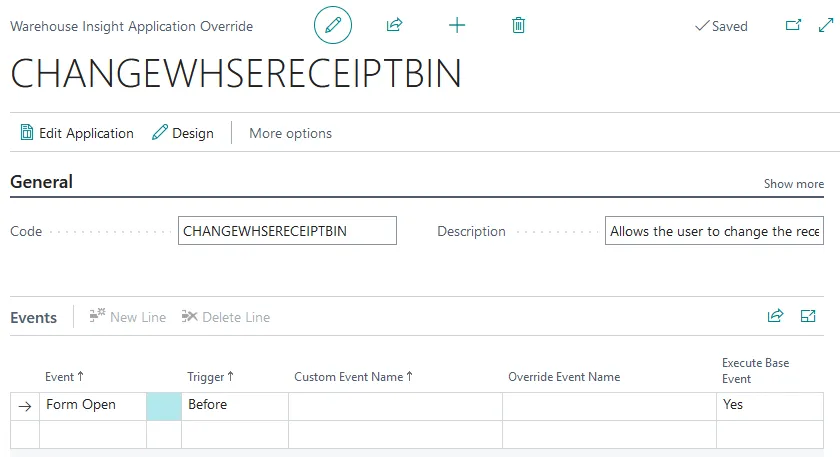
Task: Click the Edit Application action
Action: click(x=77, y=133)
